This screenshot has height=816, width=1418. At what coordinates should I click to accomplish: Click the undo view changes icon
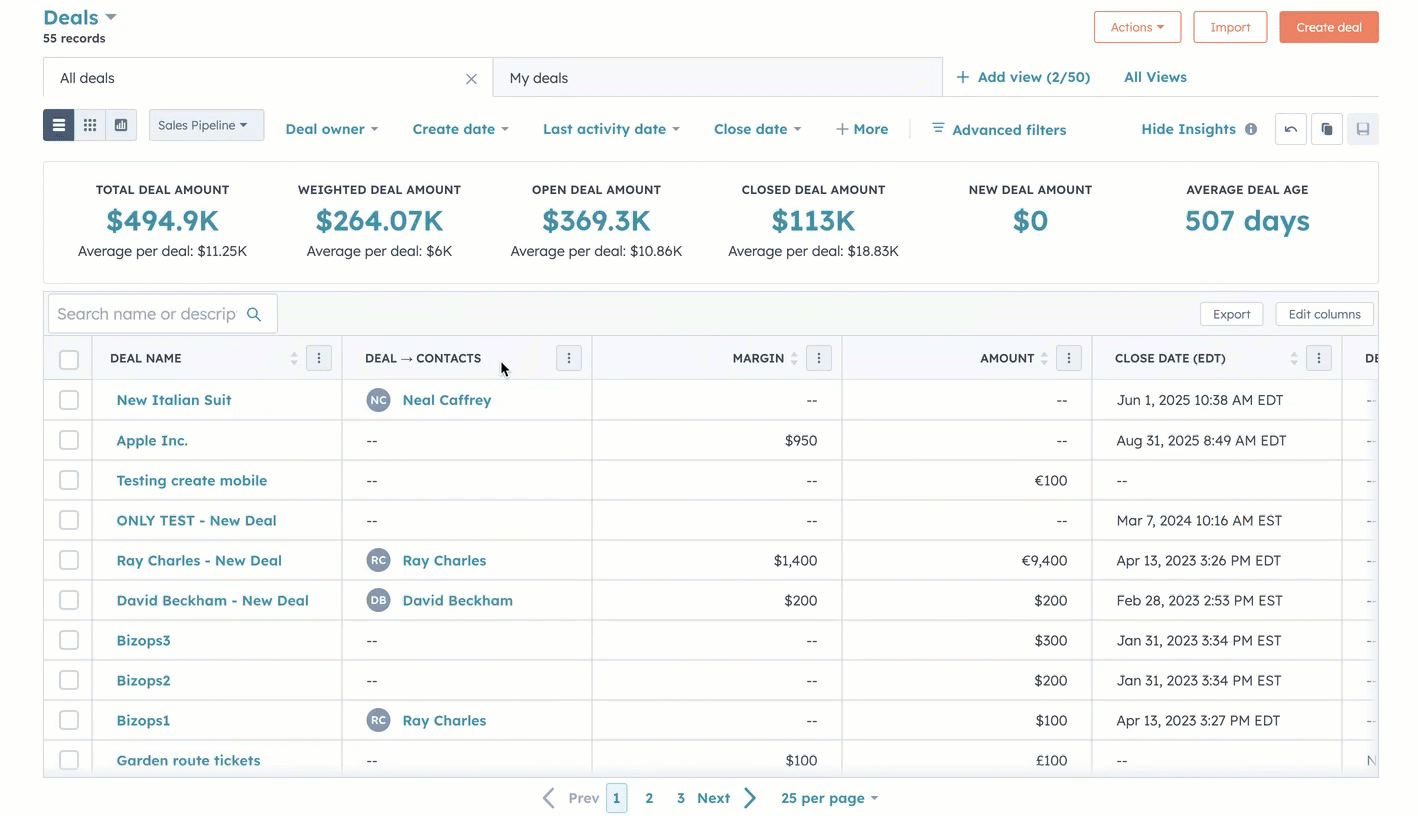pos(1290,129)
